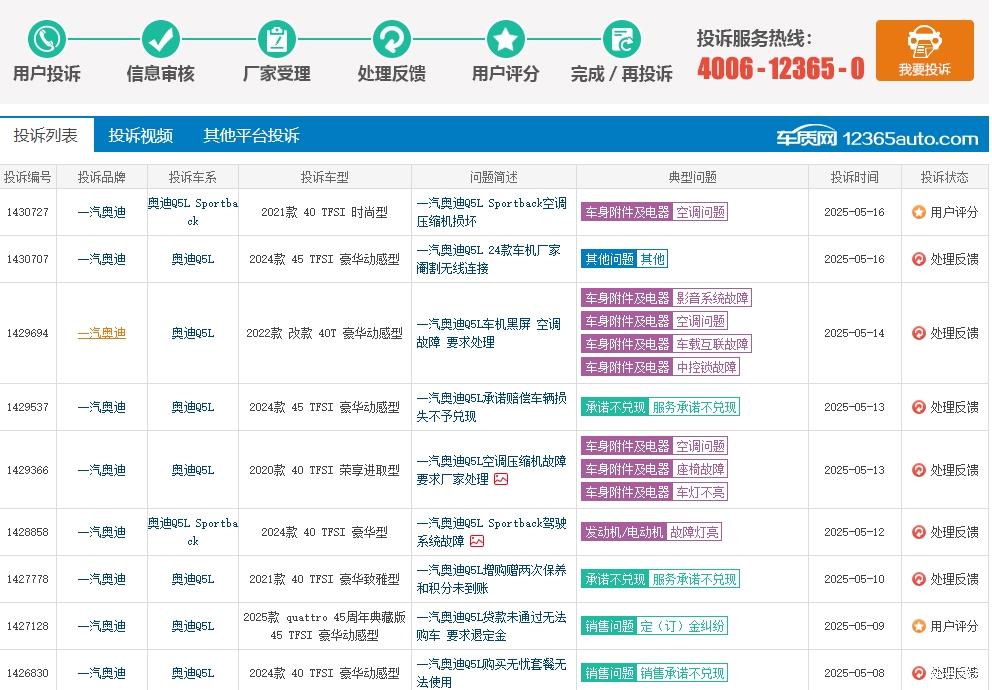Click the 投诉状态 column header

pyautogui.click(x=945, y=177)
